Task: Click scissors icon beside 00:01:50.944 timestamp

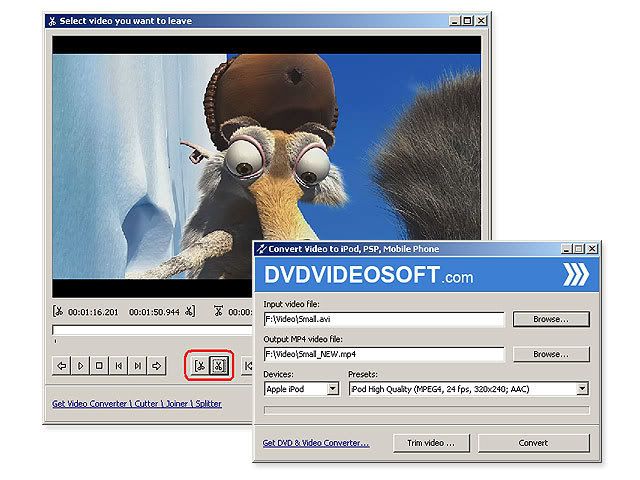Action: 189,311
